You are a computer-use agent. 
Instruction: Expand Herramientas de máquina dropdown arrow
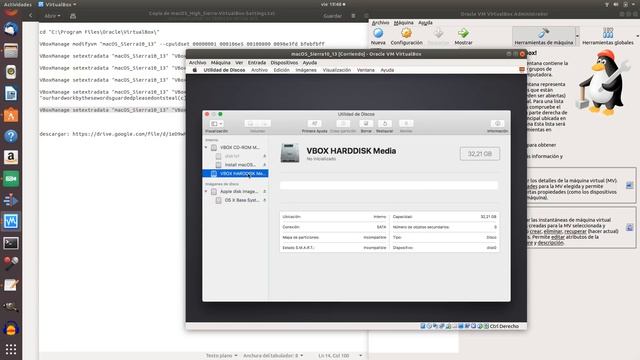coord(577,36)
